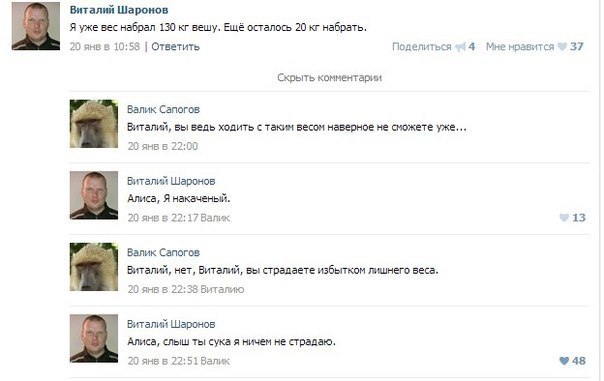Open monkey avatar on 22:38 comment
This screenshot has width=604, height=381.
(x=94, y=267)
